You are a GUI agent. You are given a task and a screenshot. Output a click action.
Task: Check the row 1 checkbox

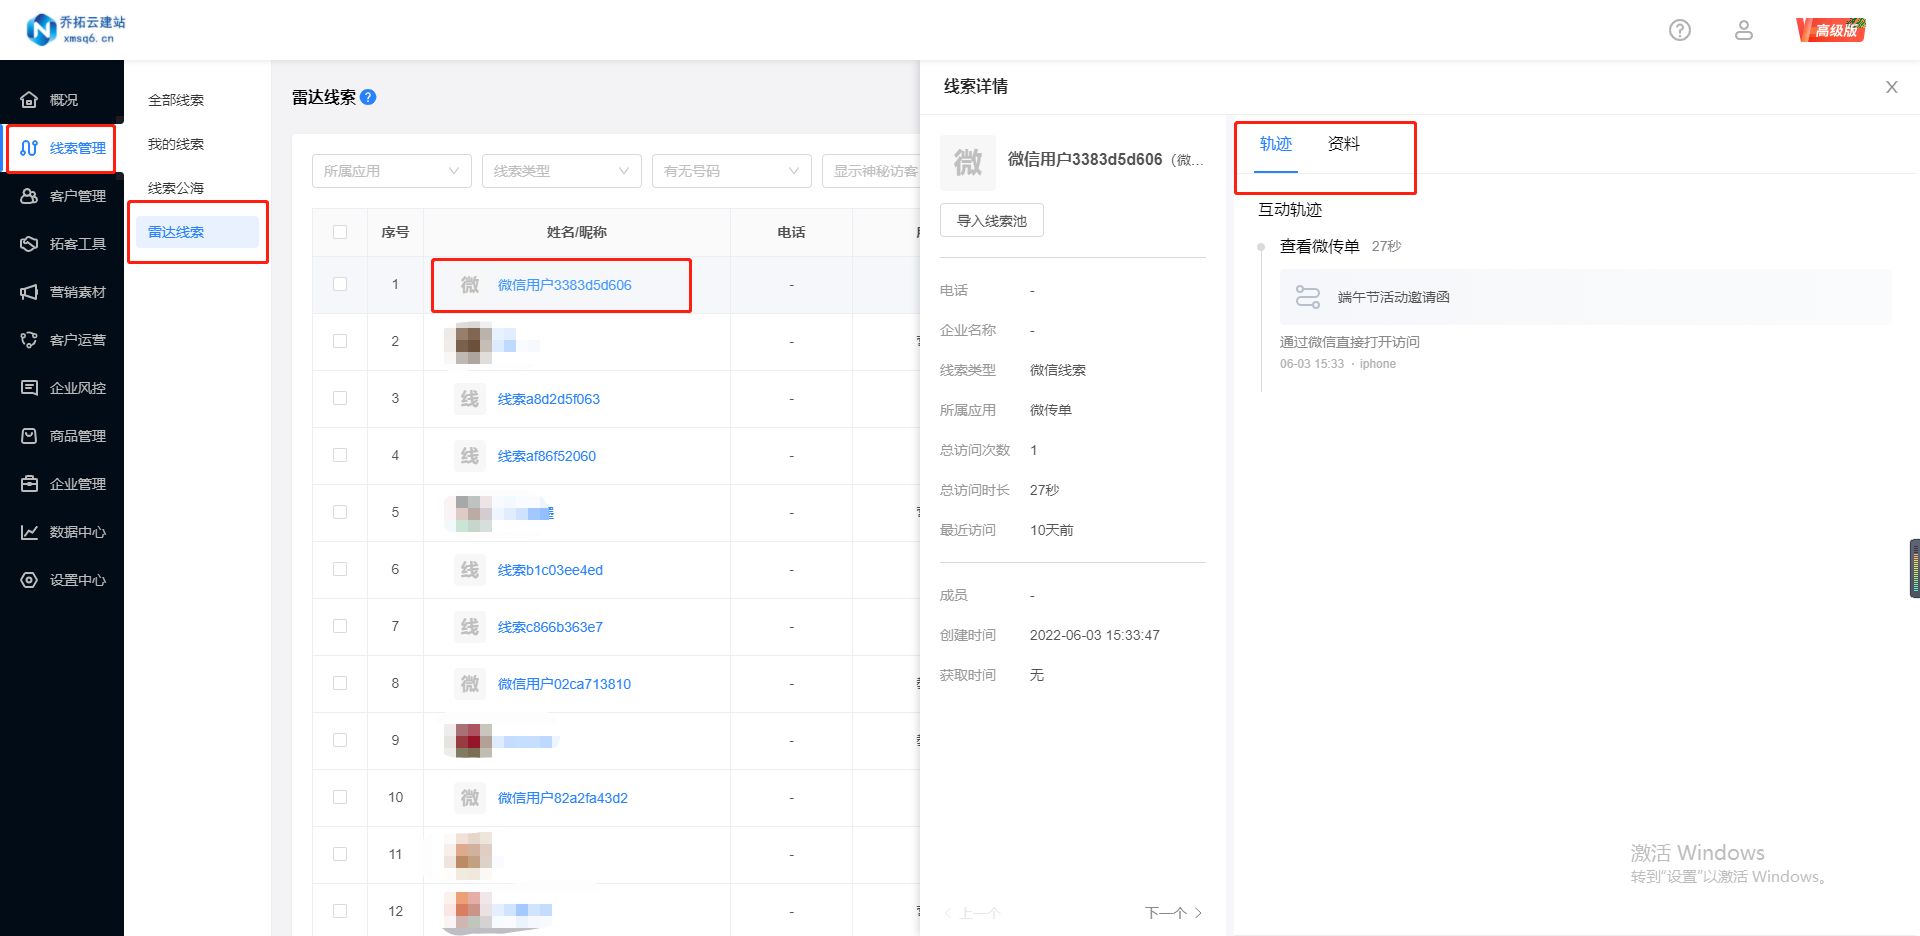[340, 284]
